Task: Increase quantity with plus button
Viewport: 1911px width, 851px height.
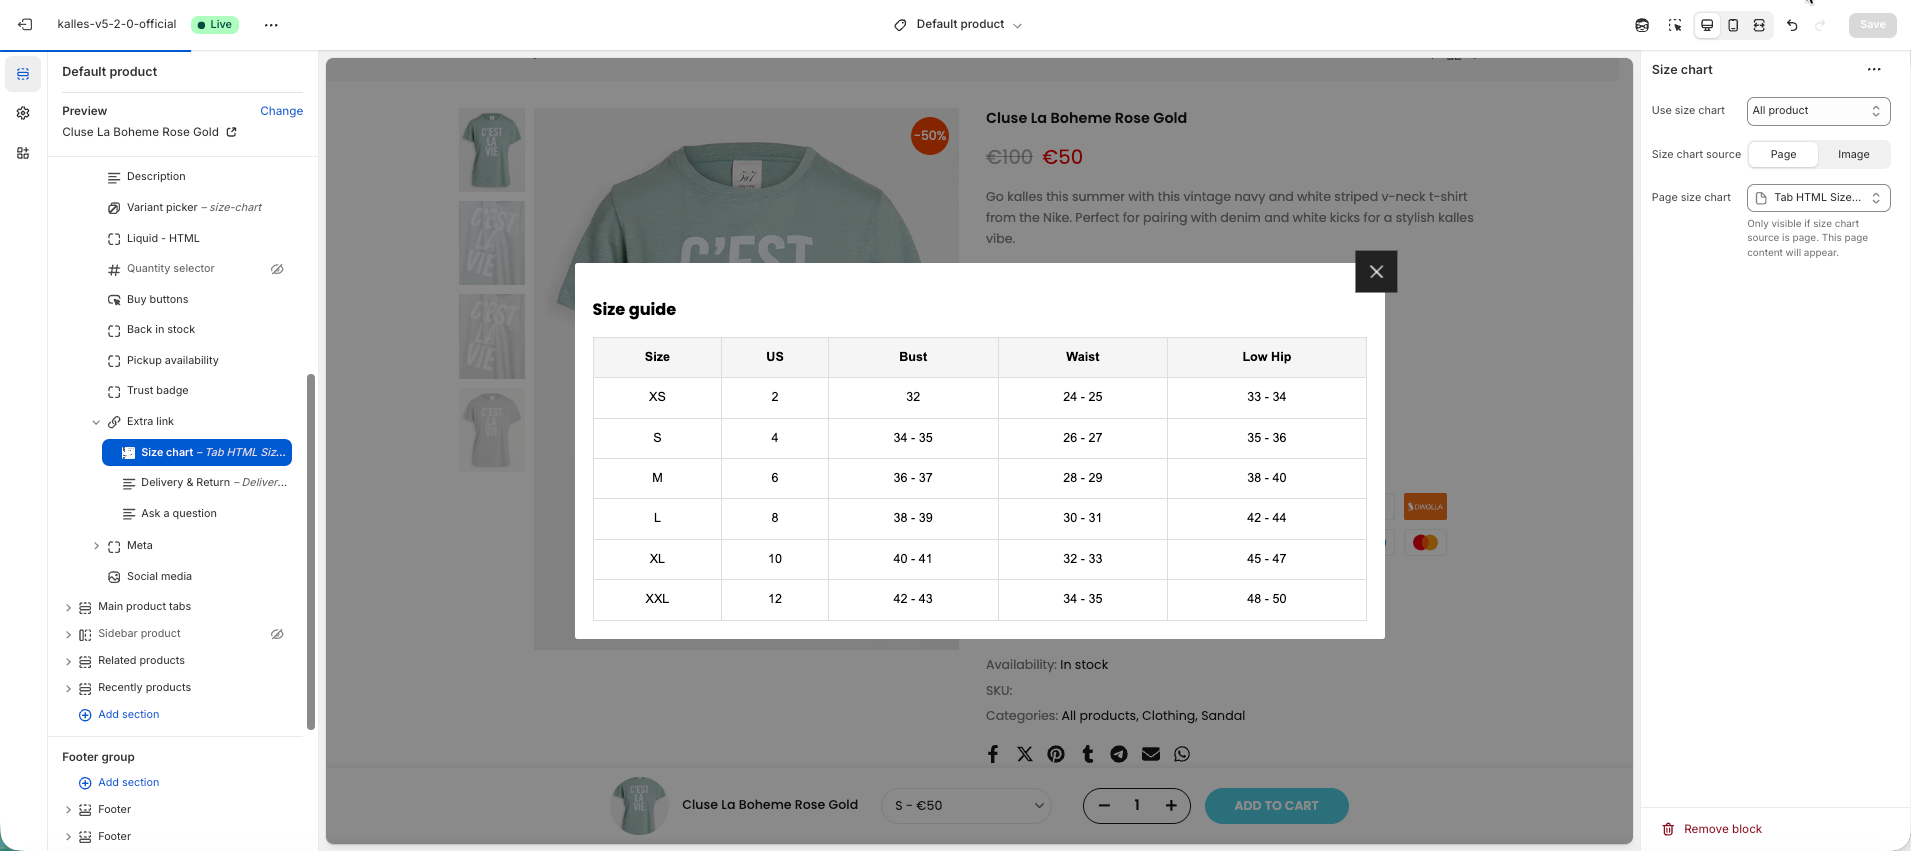Action: click(x=1170, y=806)
